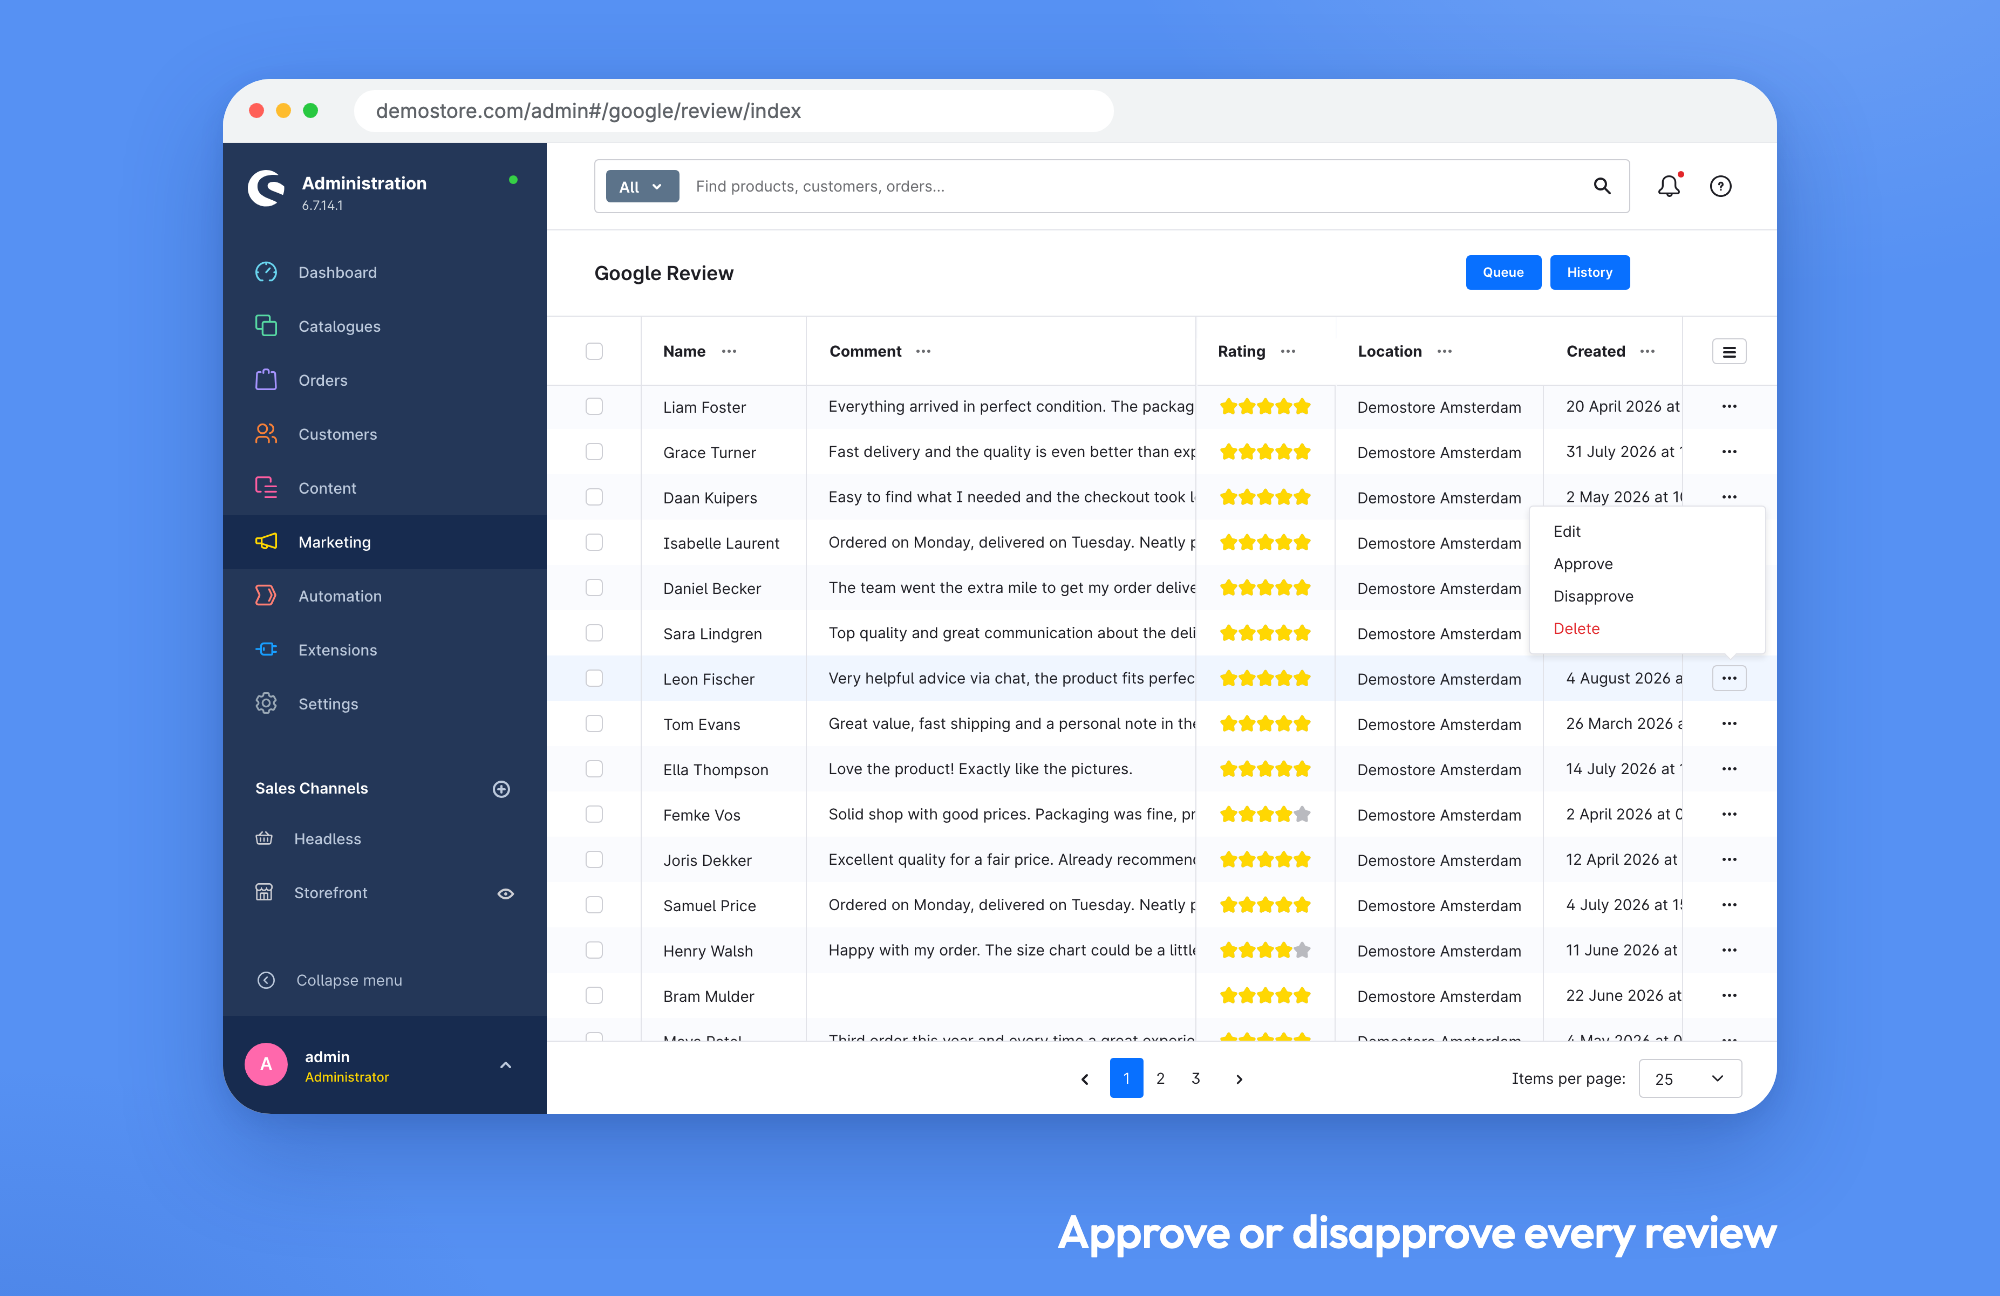Image resolution: width=2000 pixels, height=1296 pixels.
Task: Open row actions for Leon Fischer
Action: coord(1729,679)
